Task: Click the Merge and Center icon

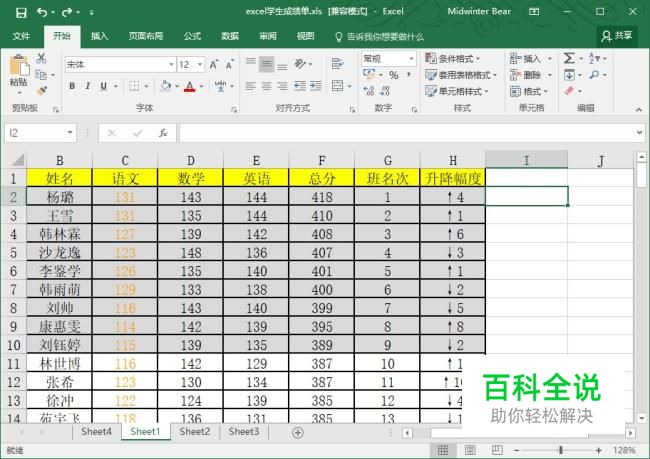Action: point(337,86)
